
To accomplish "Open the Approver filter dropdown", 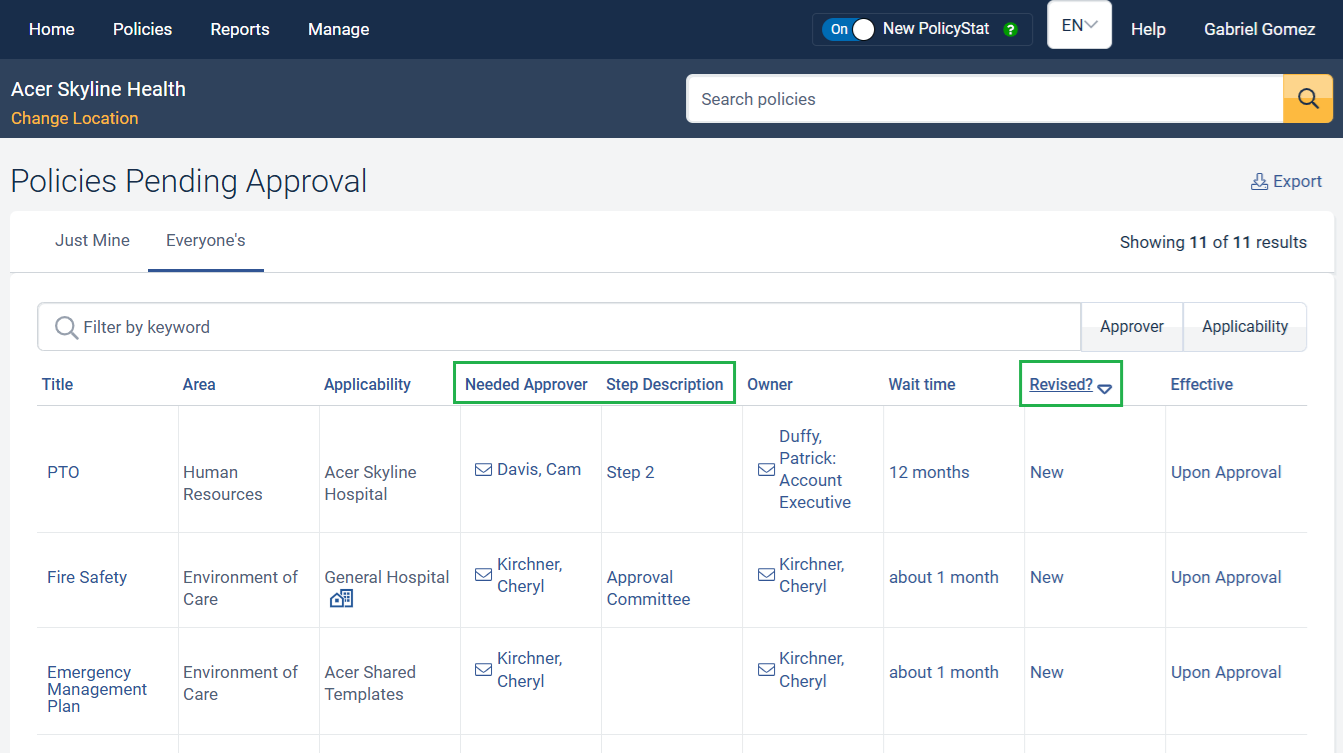I will tap(1131, 327).
